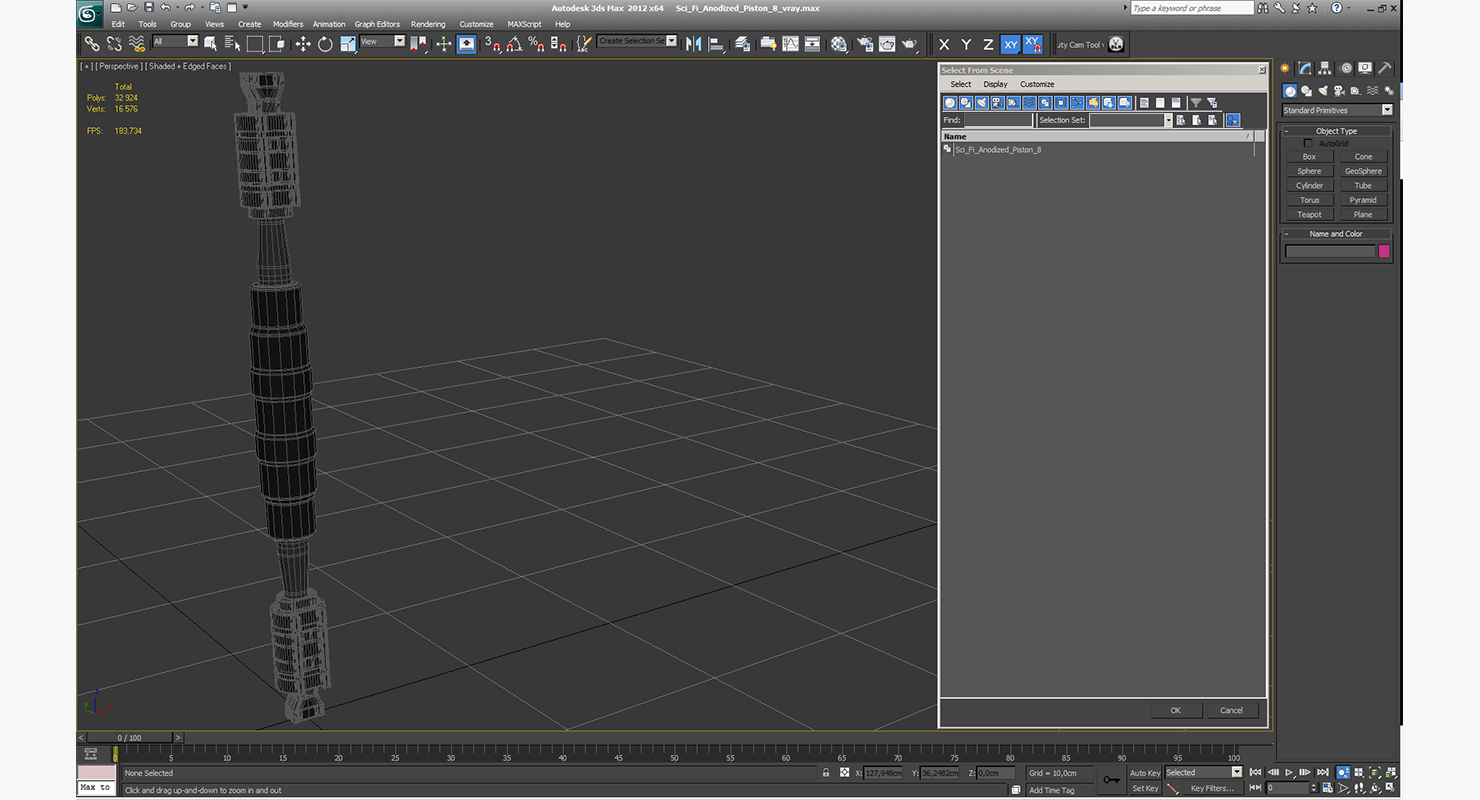This screenshot has height=800, width=1480.
Task: Select Sci_Fi_Anodized_Piston_8 in the list
Action: pos(998,150)
